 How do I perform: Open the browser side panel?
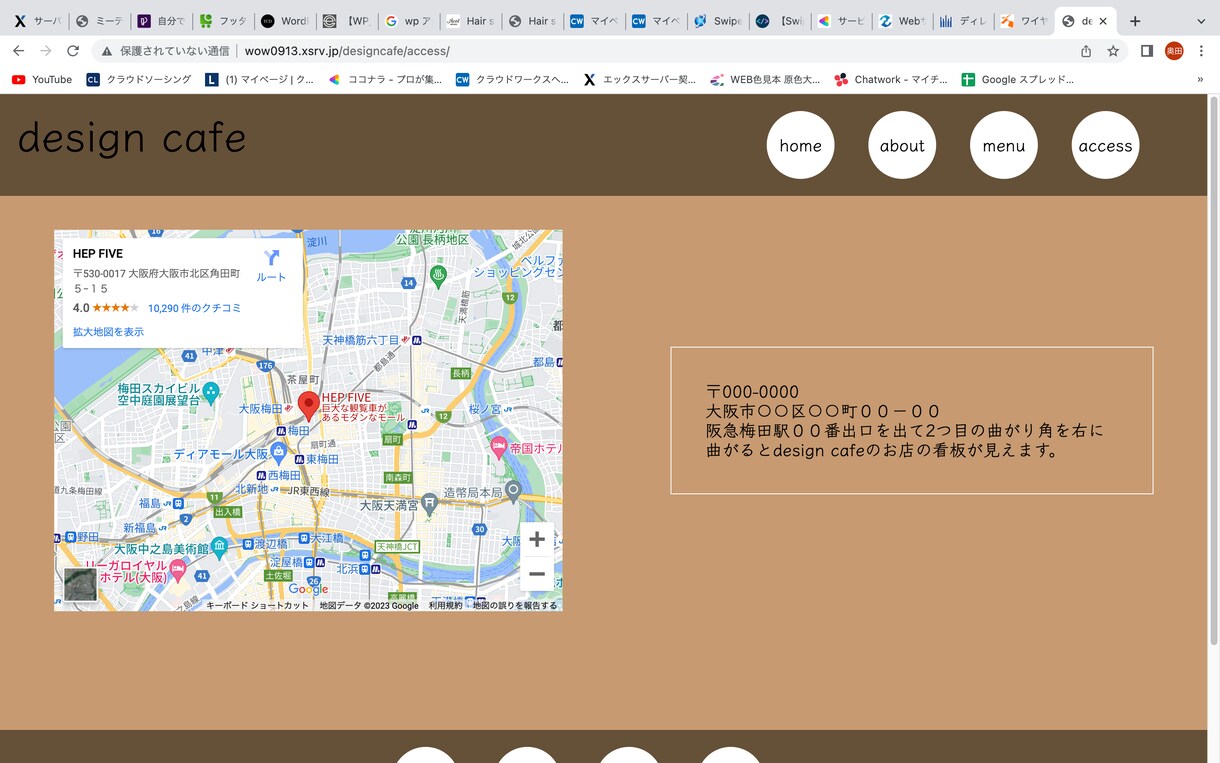point(1147,51)
